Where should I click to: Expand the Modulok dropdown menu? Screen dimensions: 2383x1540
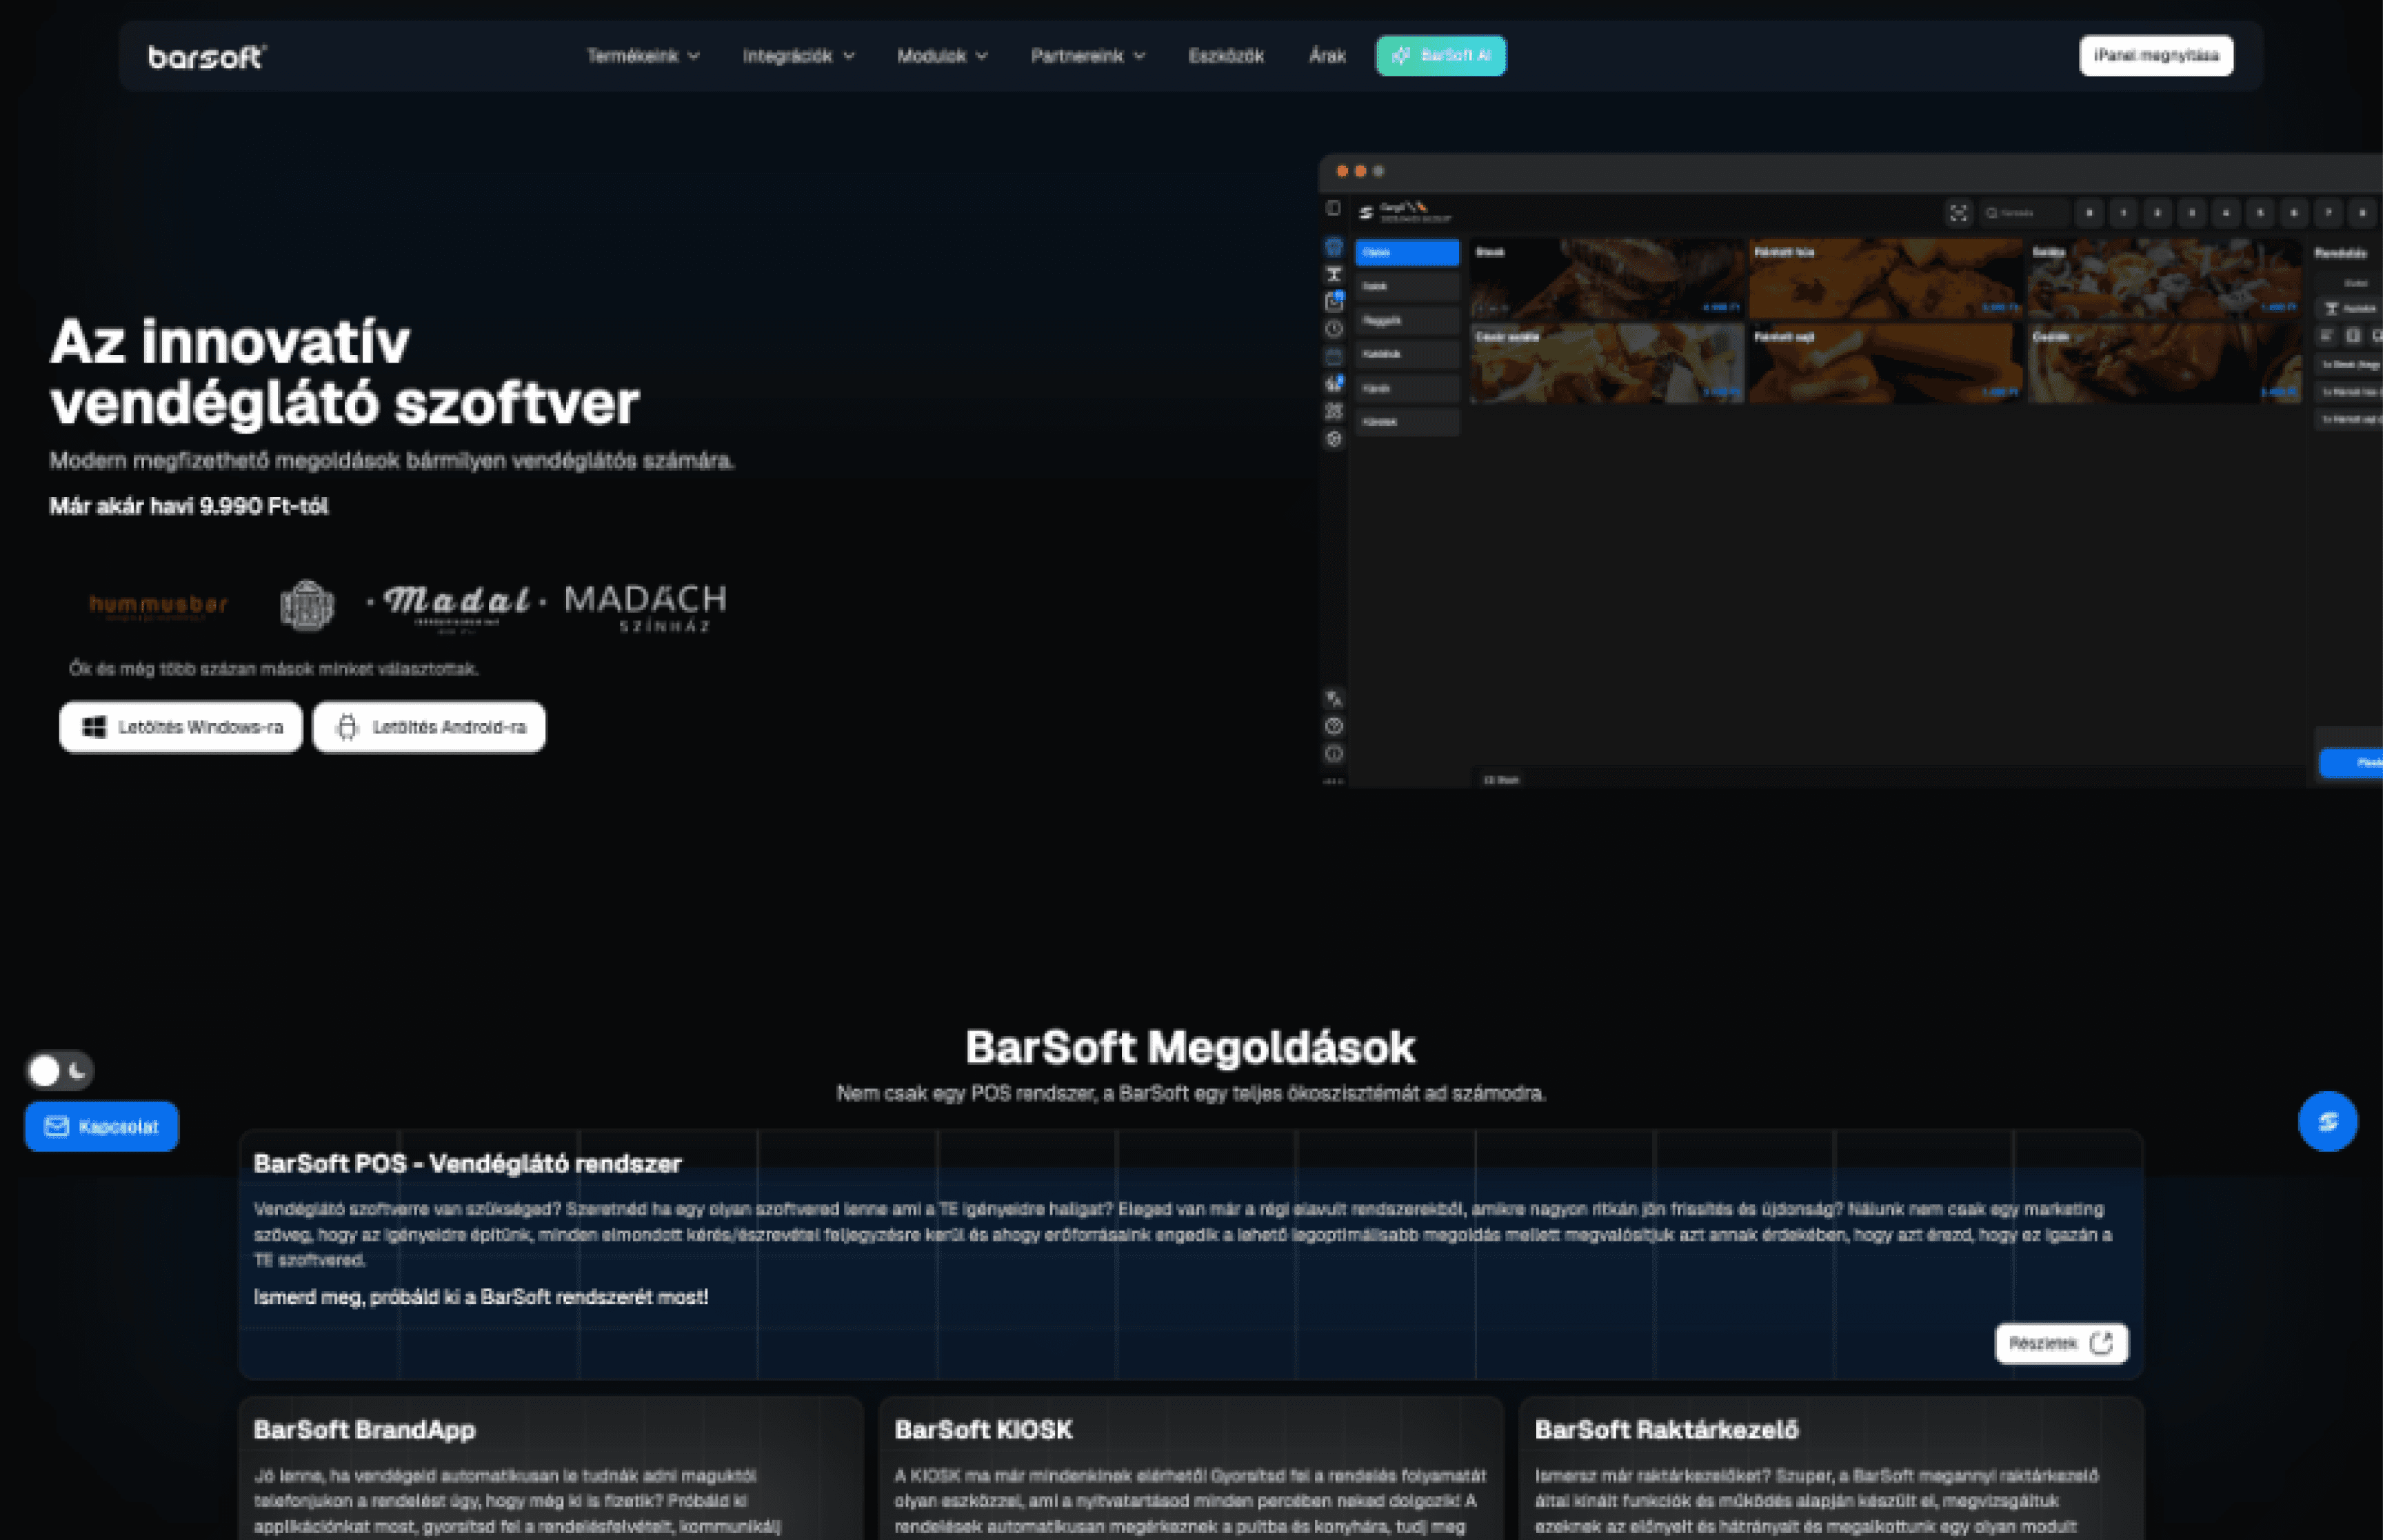[x=942, y=56]
